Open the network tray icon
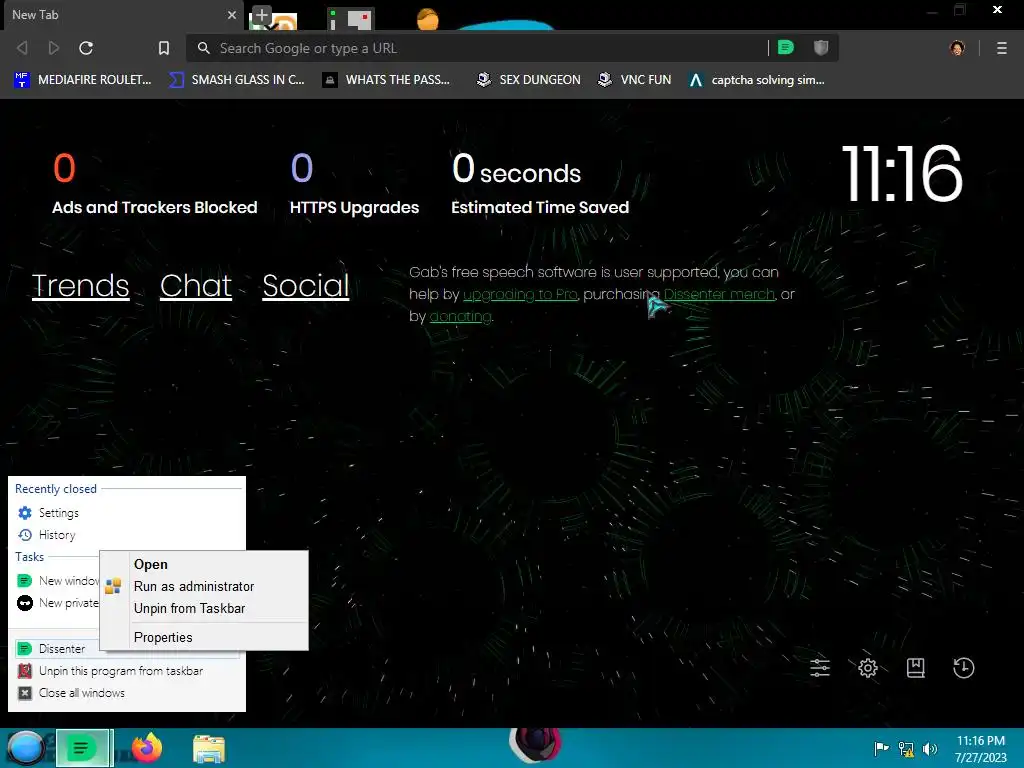Image resolution: width=1024 pixels, height=768 pixels. pyautogui.click(x=906, y=748)
